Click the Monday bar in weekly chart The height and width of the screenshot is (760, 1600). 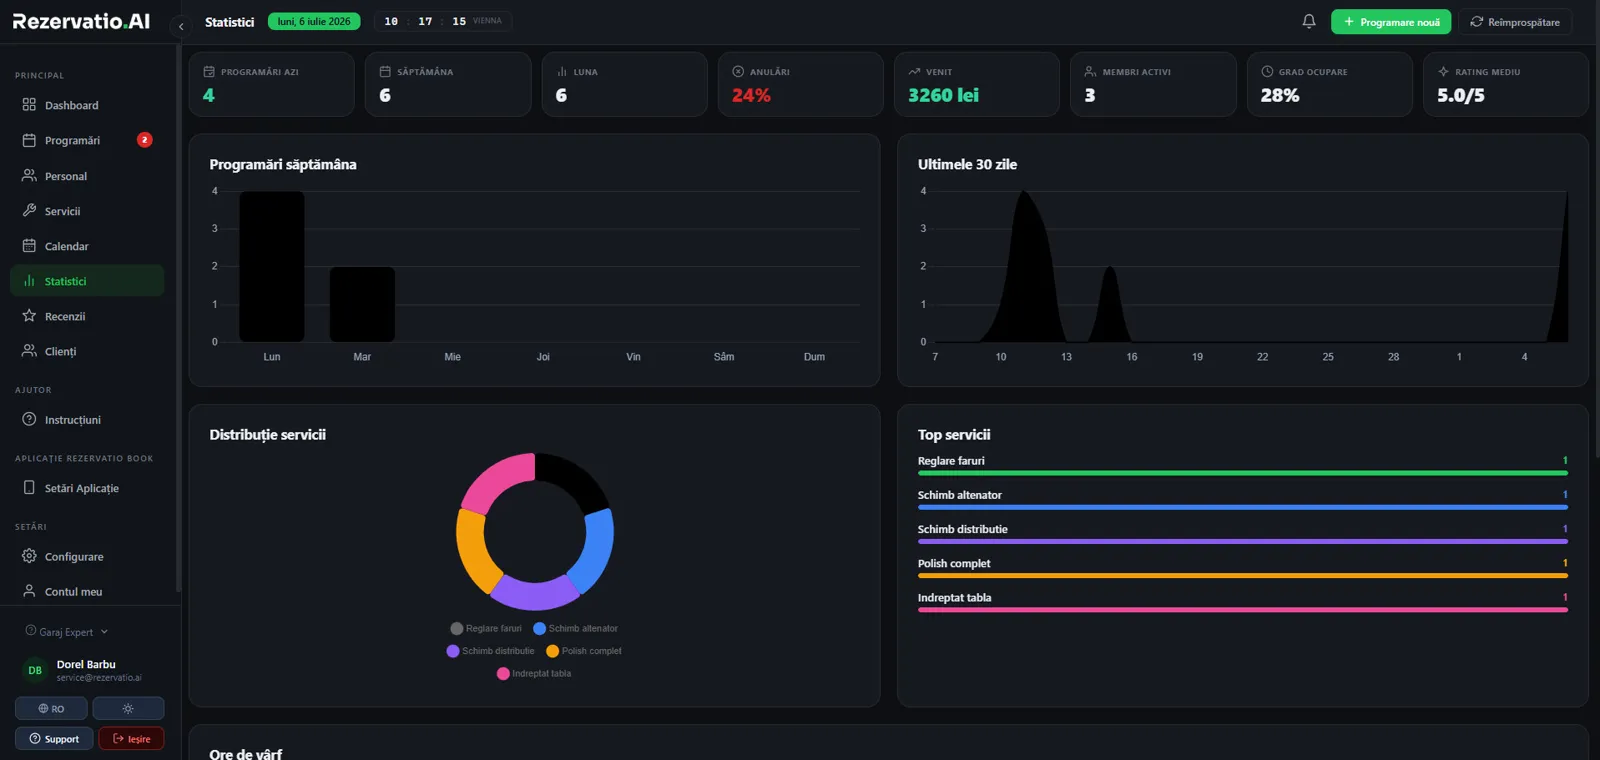pyautogui.click(x=272, y=267)
